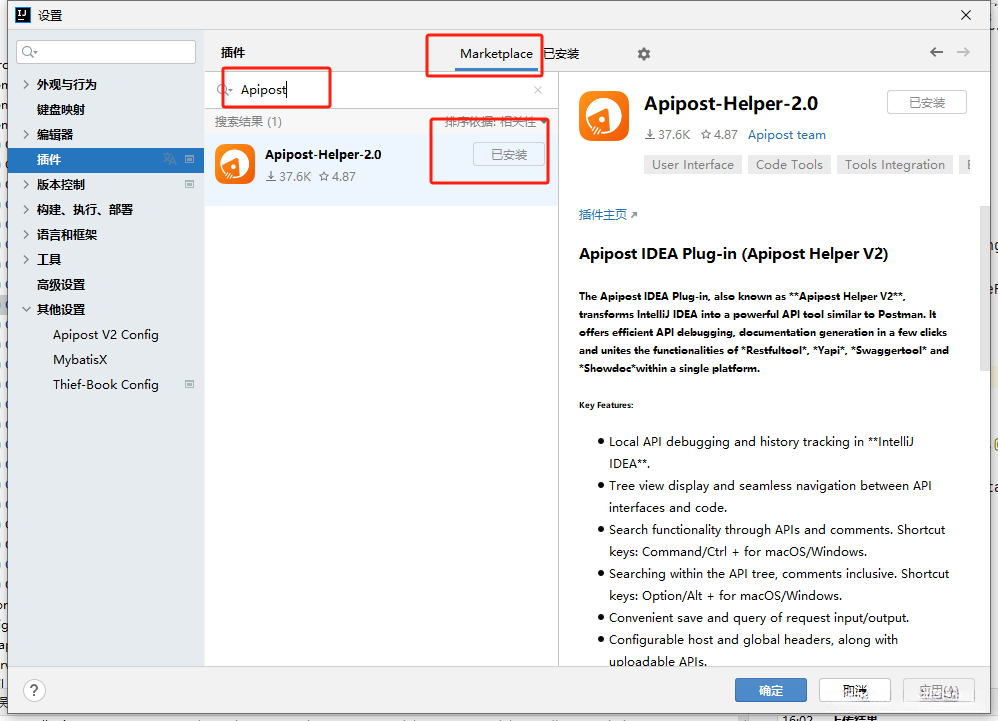Go back with the left arrow

pyautogui.click(x=936, y=52)
